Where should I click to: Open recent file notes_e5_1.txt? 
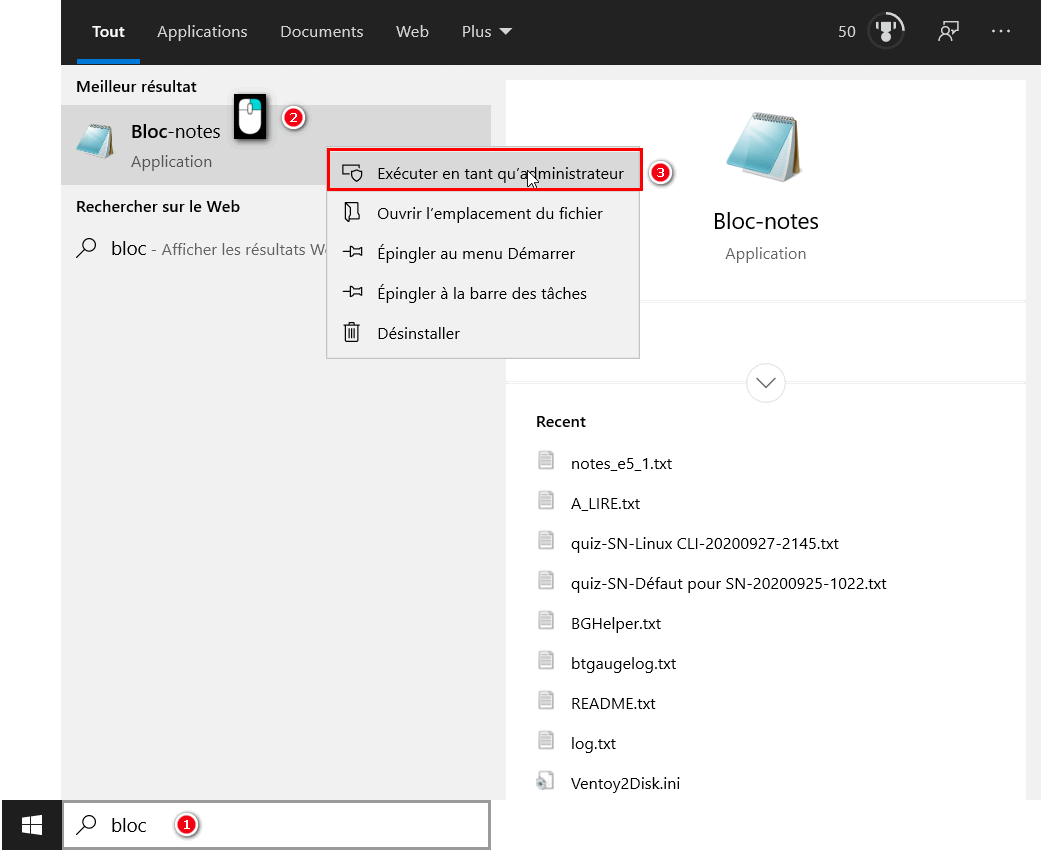click(x=621, y=464)
